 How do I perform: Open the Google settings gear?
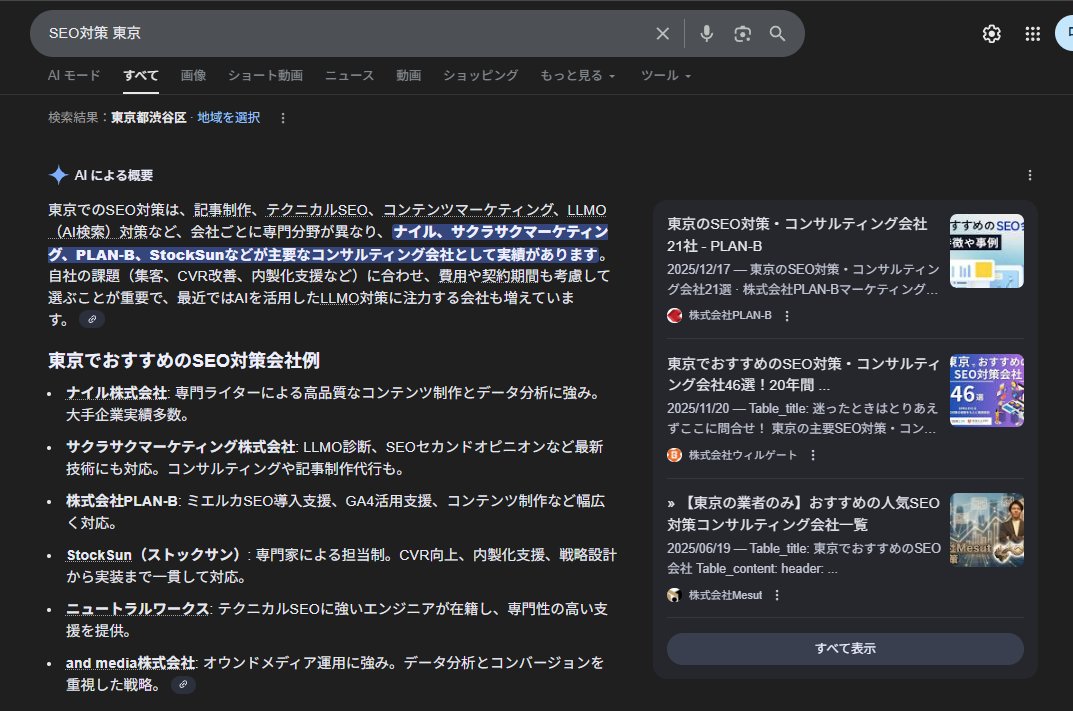coord(990,33)
